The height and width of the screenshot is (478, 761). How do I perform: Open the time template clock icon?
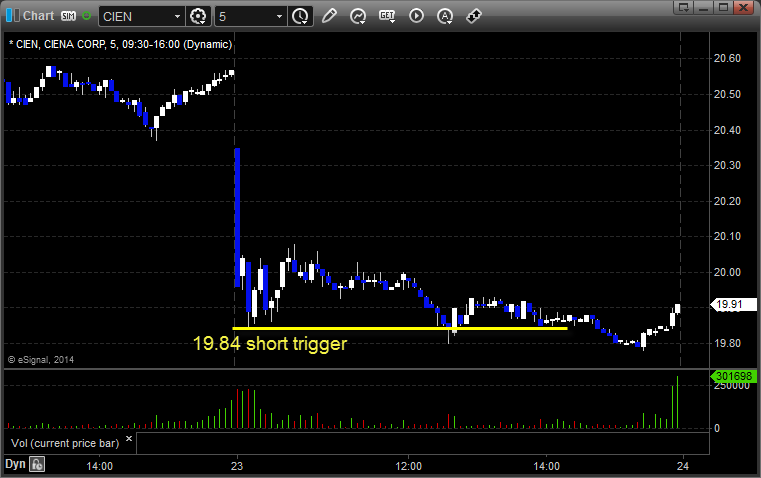(x=300, y=16)
